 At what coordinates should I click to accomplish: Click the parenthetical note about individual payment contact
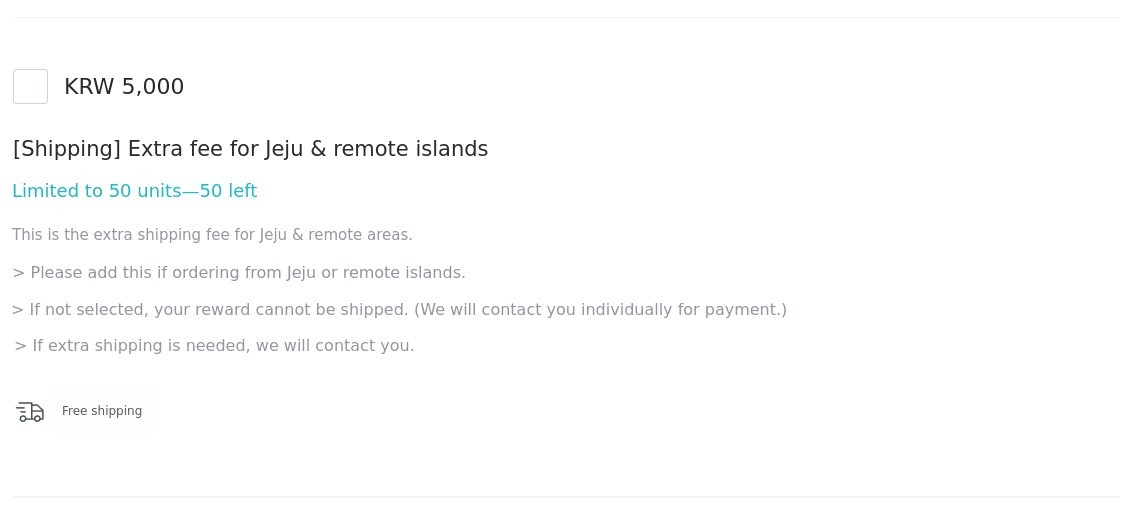pos(600,310)
